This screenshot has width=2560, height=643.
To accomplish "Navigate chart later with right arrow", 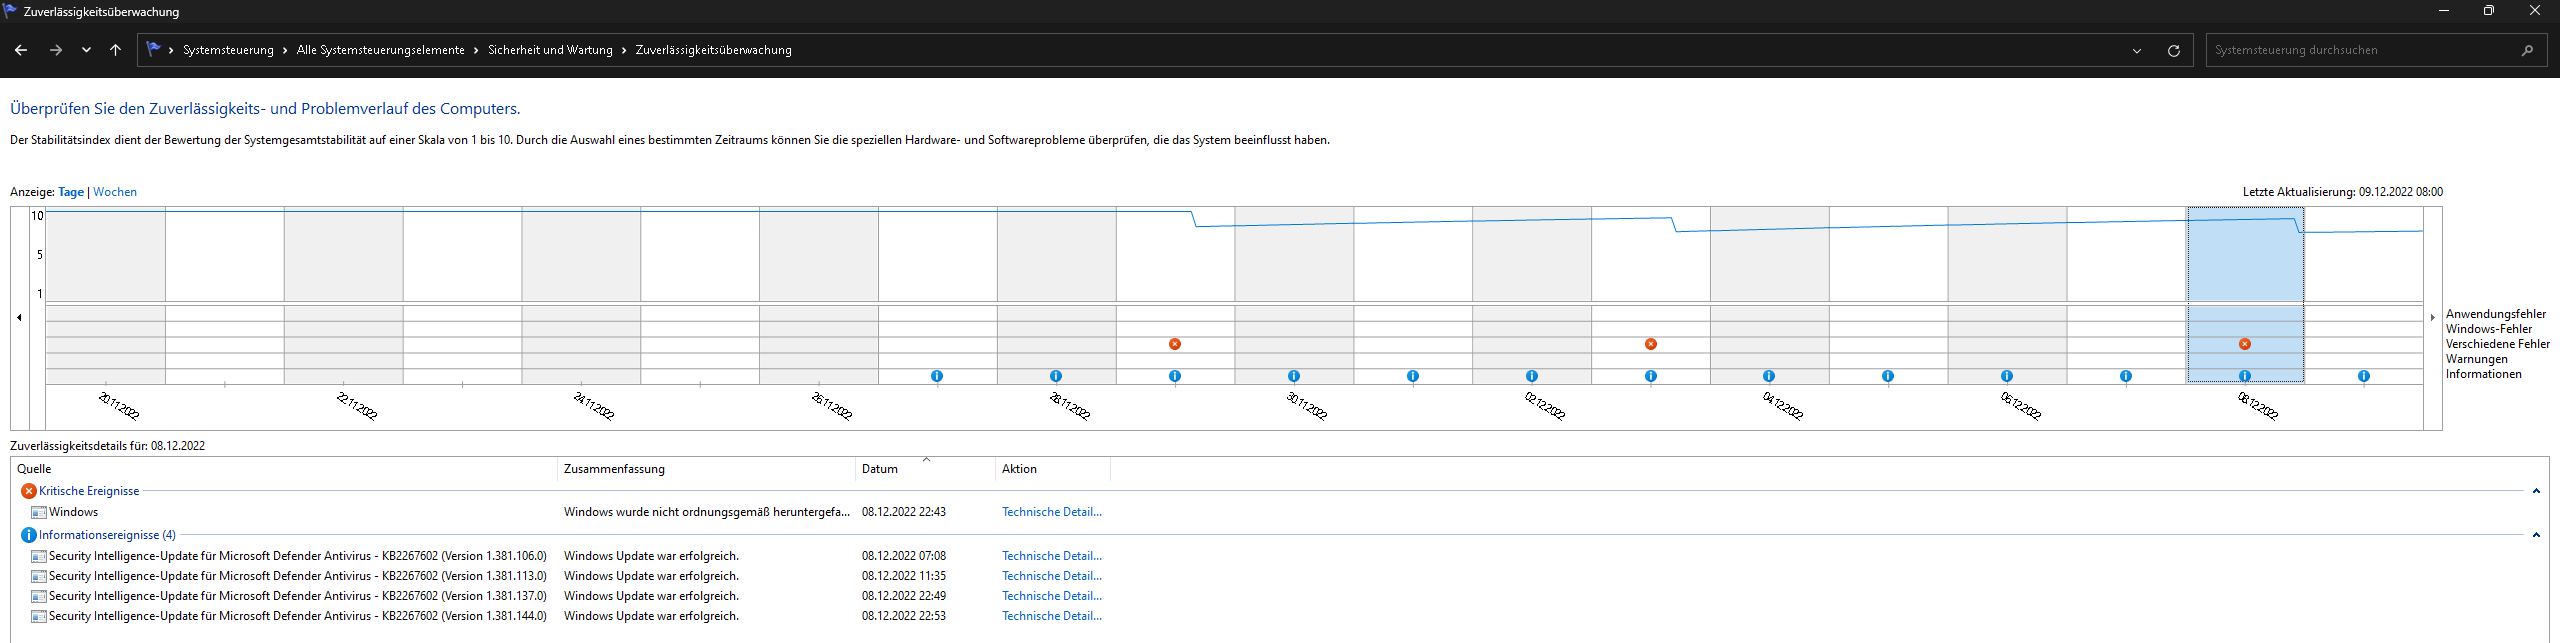I will [x=2433, y=318].
